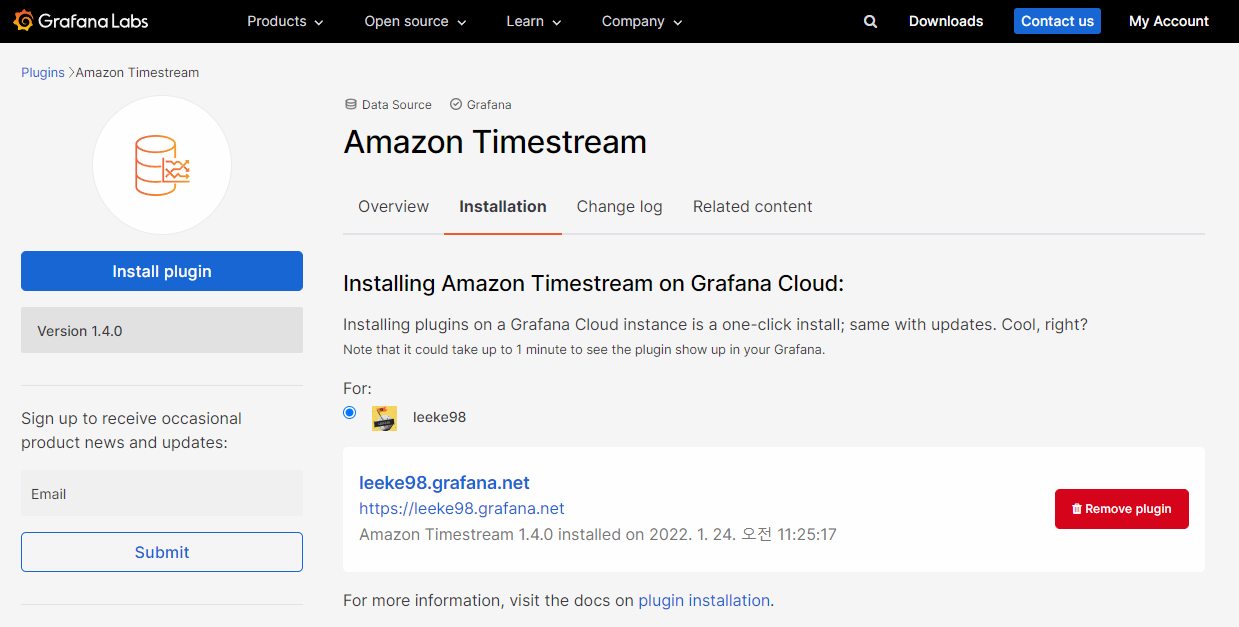The image size is (1239, 627).
Task: Expand the Products dropdown menu
Action: pos(284,20)
